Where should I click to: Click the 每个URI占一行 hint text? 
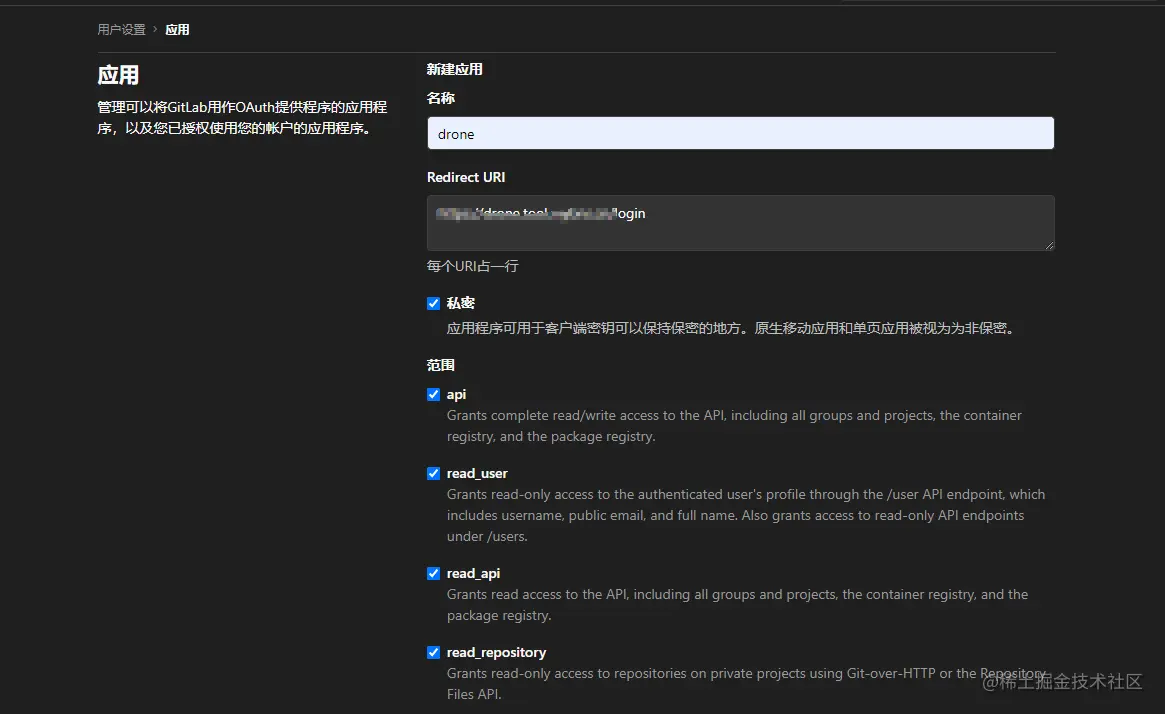click(473, 266)
